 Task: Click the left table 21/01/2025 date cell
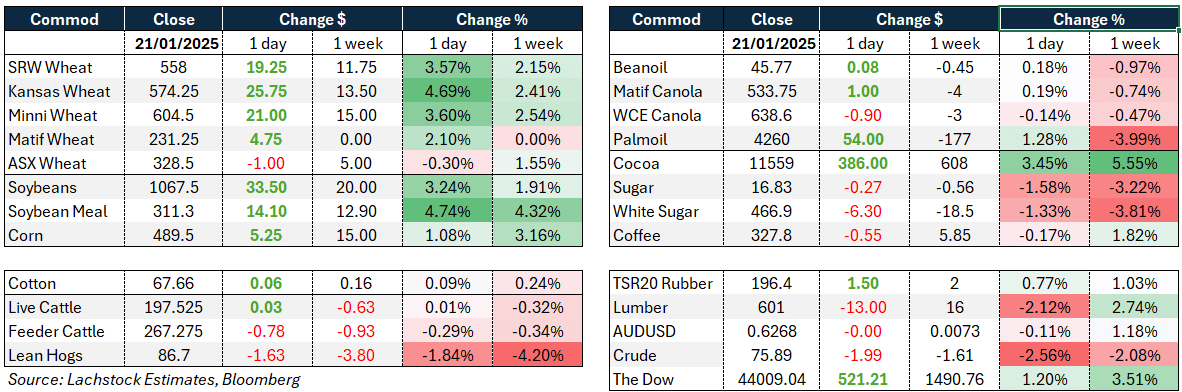pos(173,43)
